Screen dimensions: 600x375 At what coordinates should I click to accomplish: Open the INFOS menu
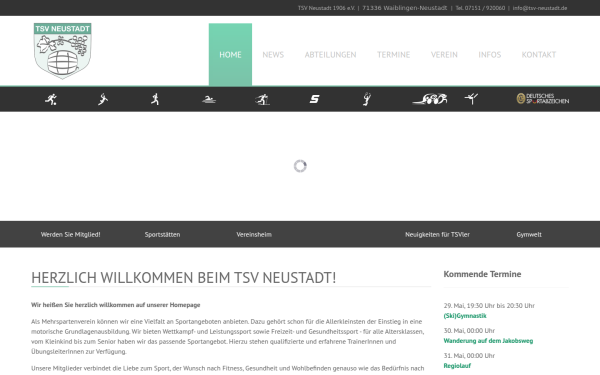click(x=490, y=55)
